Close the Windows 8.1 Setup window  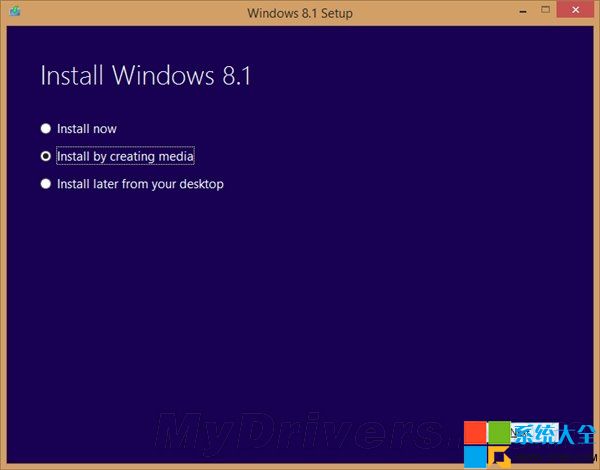click(576, 10)
